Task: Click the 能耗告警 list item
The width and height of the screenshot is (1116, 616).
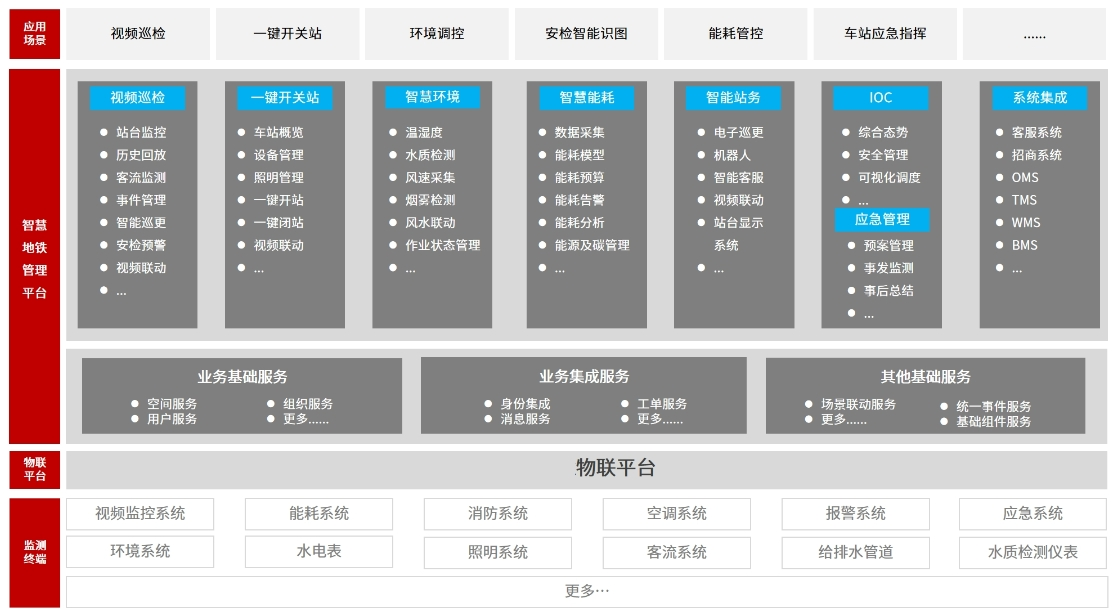Action: (579, 200)
